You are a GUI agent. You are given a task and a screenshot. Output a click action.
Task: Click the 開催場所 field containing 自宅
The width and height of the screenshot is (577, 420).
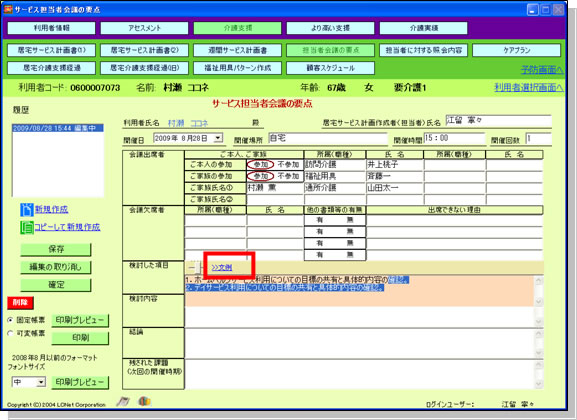click(x=328, y=138)
